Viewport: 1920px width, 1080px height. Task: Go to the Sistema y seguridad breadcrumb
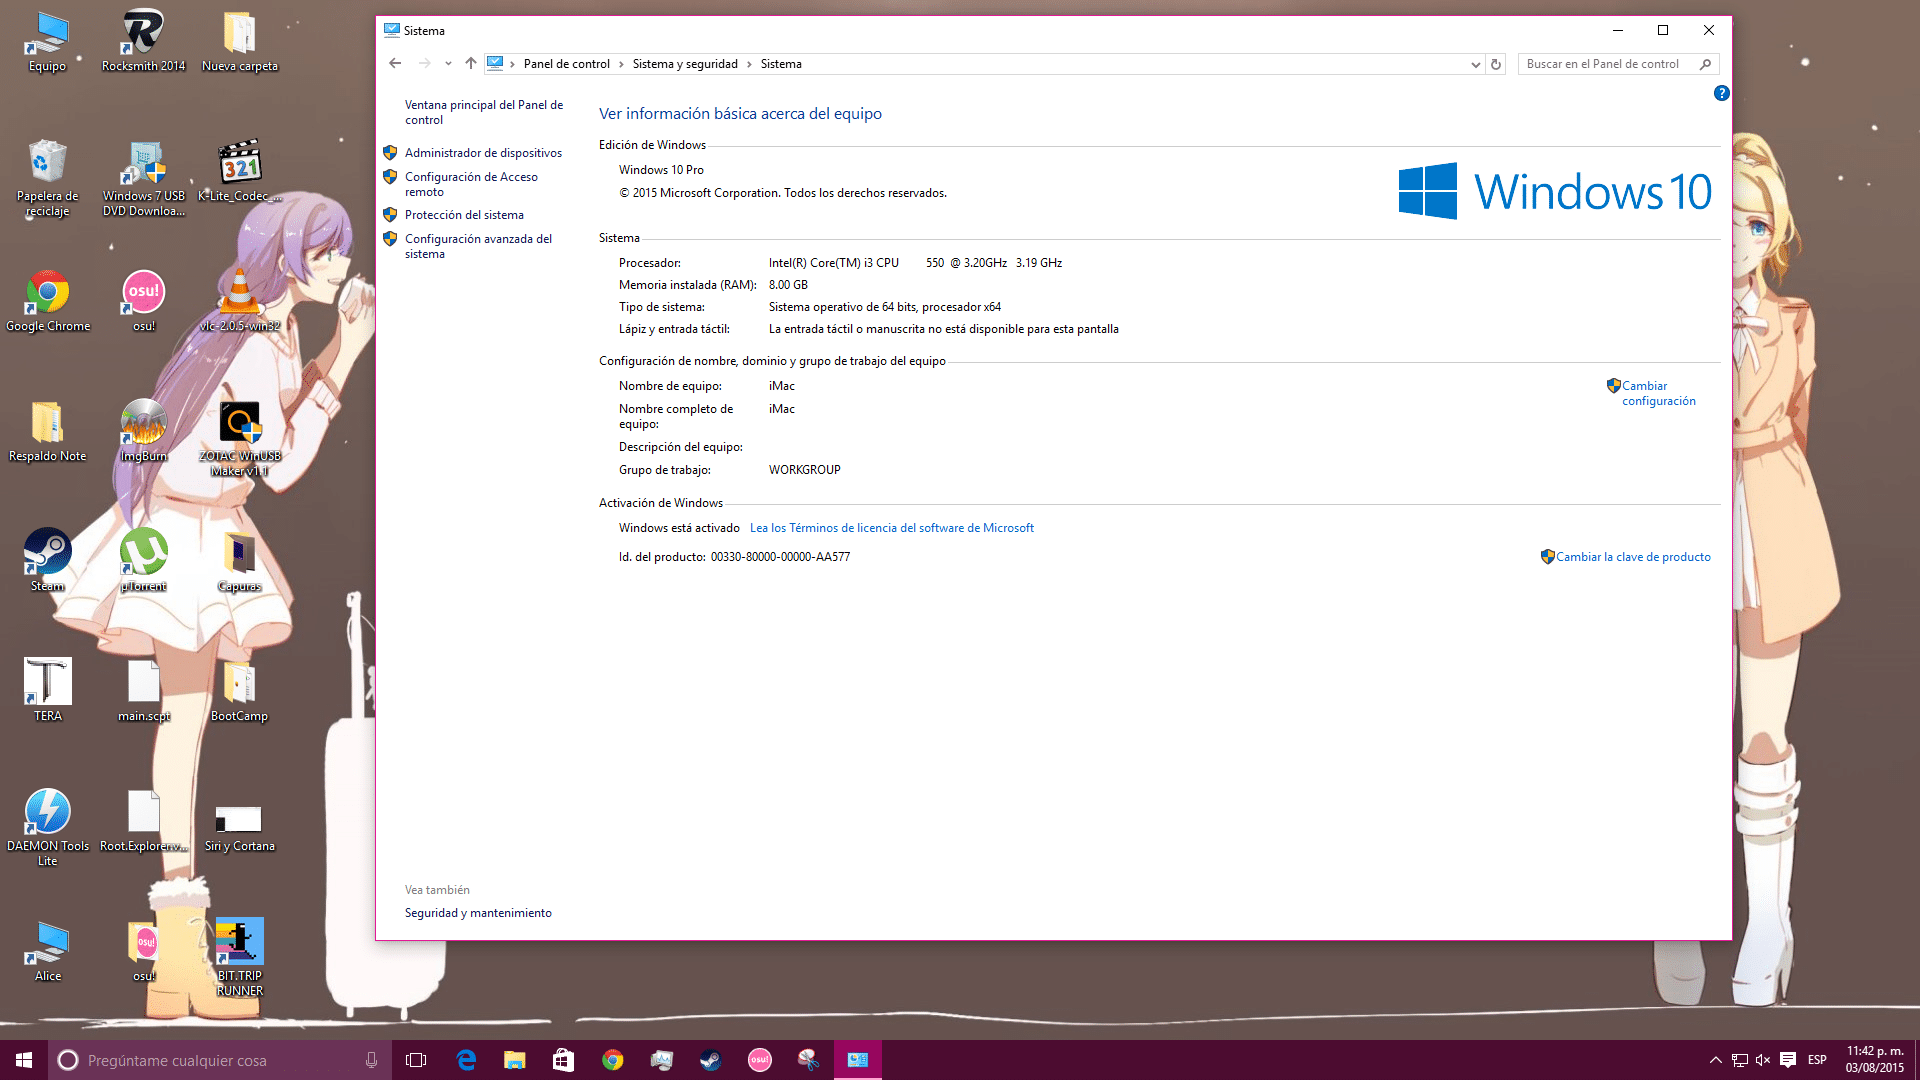coord(685,64)
